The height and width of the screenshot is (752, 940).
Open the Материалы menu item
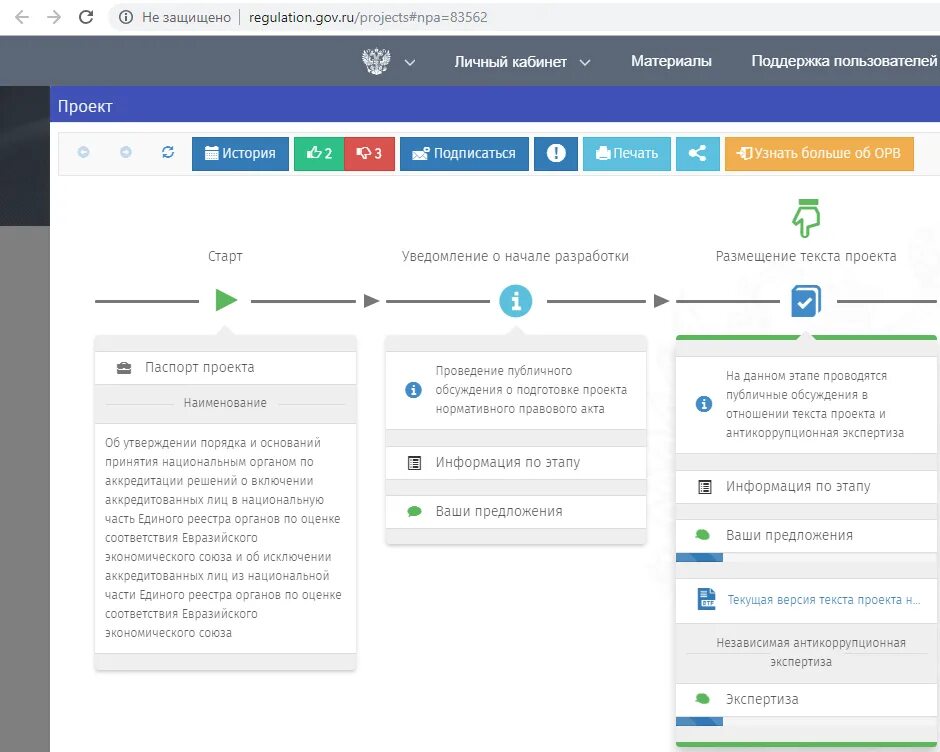click(x=671, y=61)
